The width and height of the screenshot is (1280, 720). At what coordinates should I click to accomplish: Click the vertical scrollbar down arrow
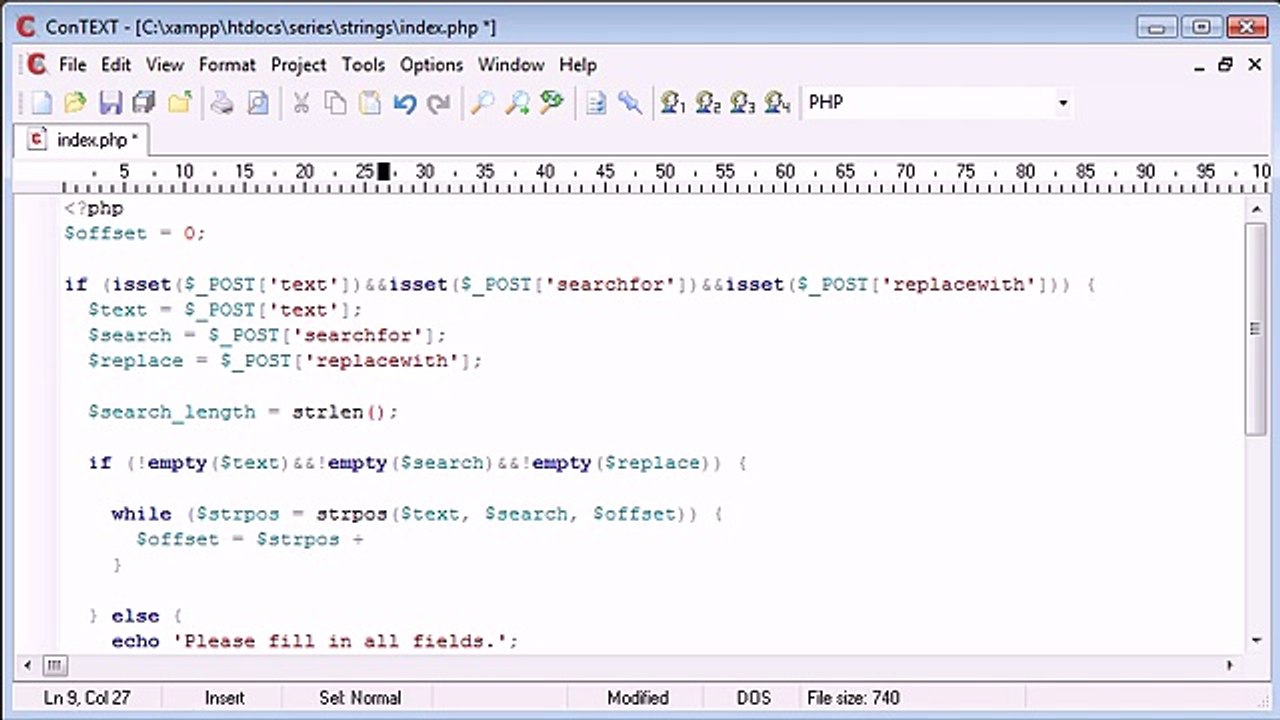(1256, 640)
